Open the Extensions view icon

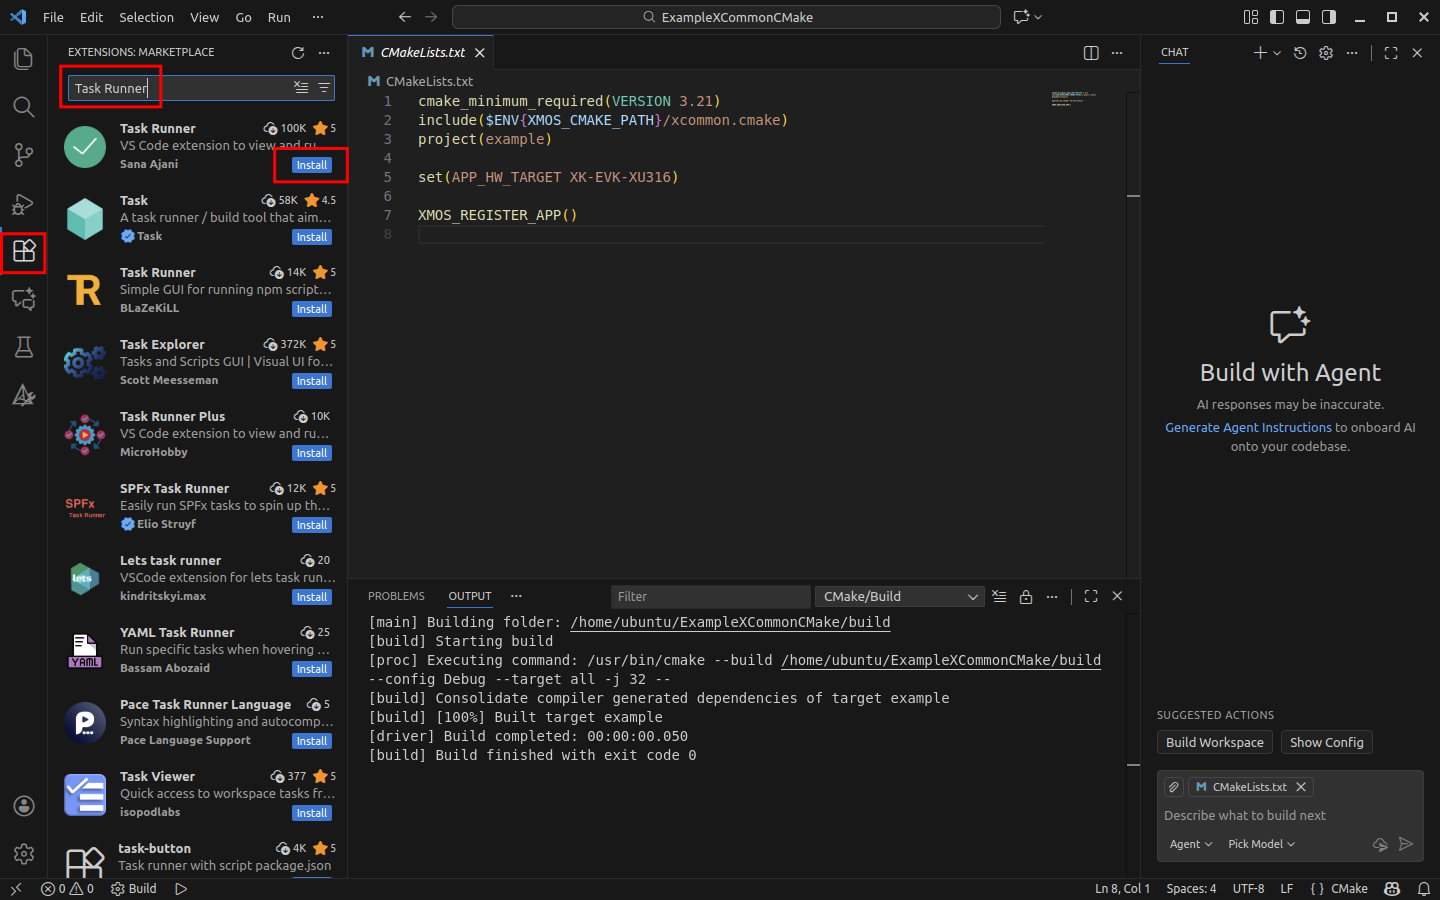[24, 251]
